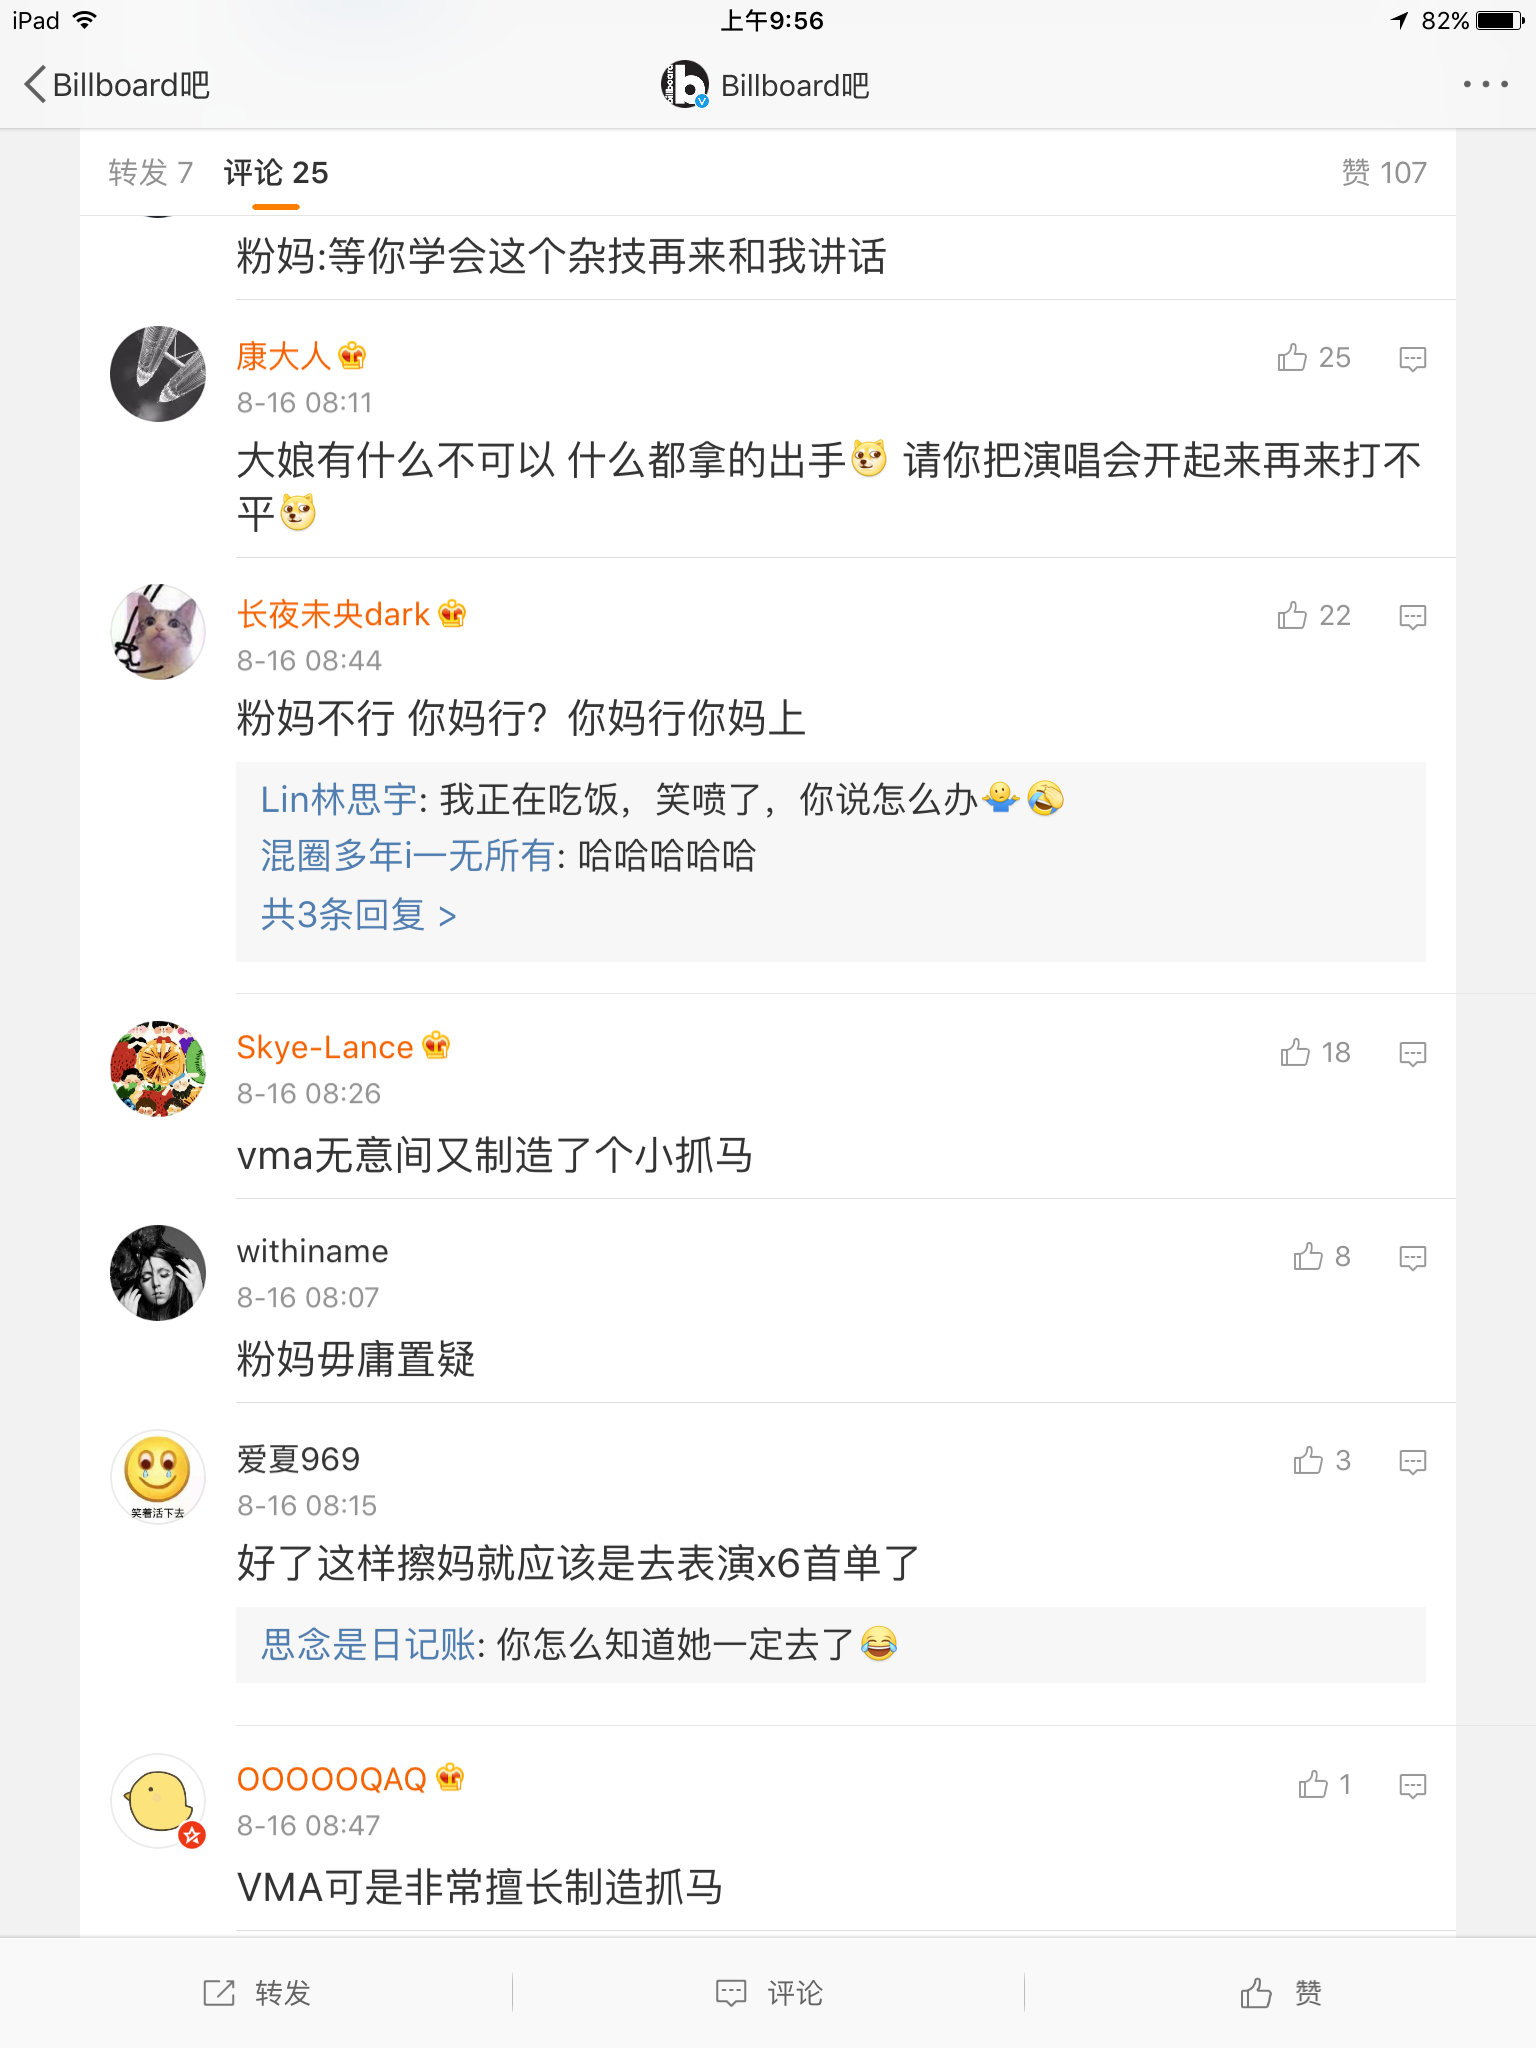The height and width of the screenshot is (2048, 1536).
Task: Reply to 康大人's comment via bubble icon
Action: pyautogui.click(x=1412, y=358)
